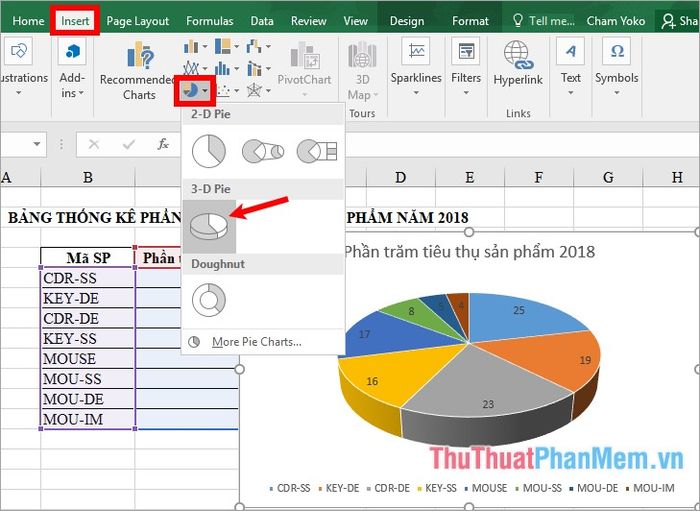Click the Cham Yoko account name
700x511 pixels.
tap(616, 21)
